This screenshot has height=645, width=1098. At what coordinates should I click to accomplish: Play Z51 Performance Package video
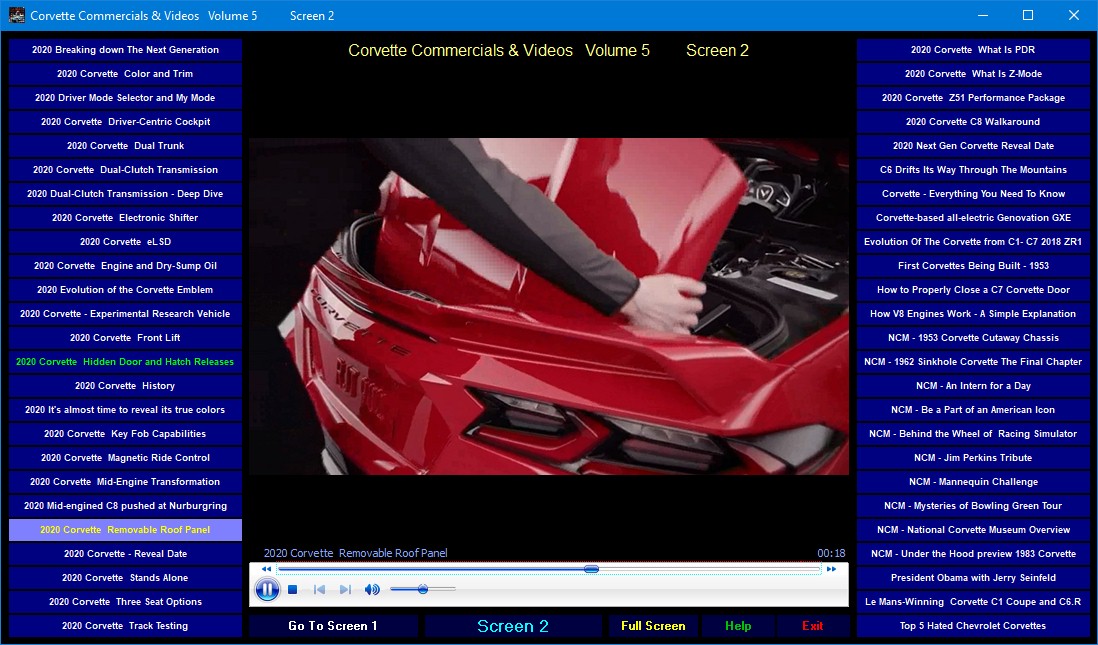click(973, 98)
